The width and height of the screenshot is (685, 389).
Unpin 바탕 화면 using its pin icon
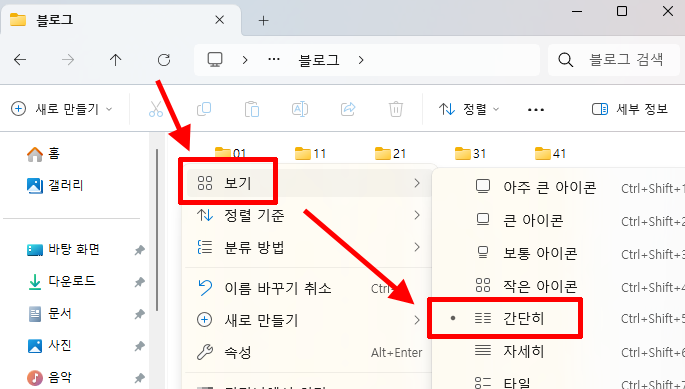point(139,250)
